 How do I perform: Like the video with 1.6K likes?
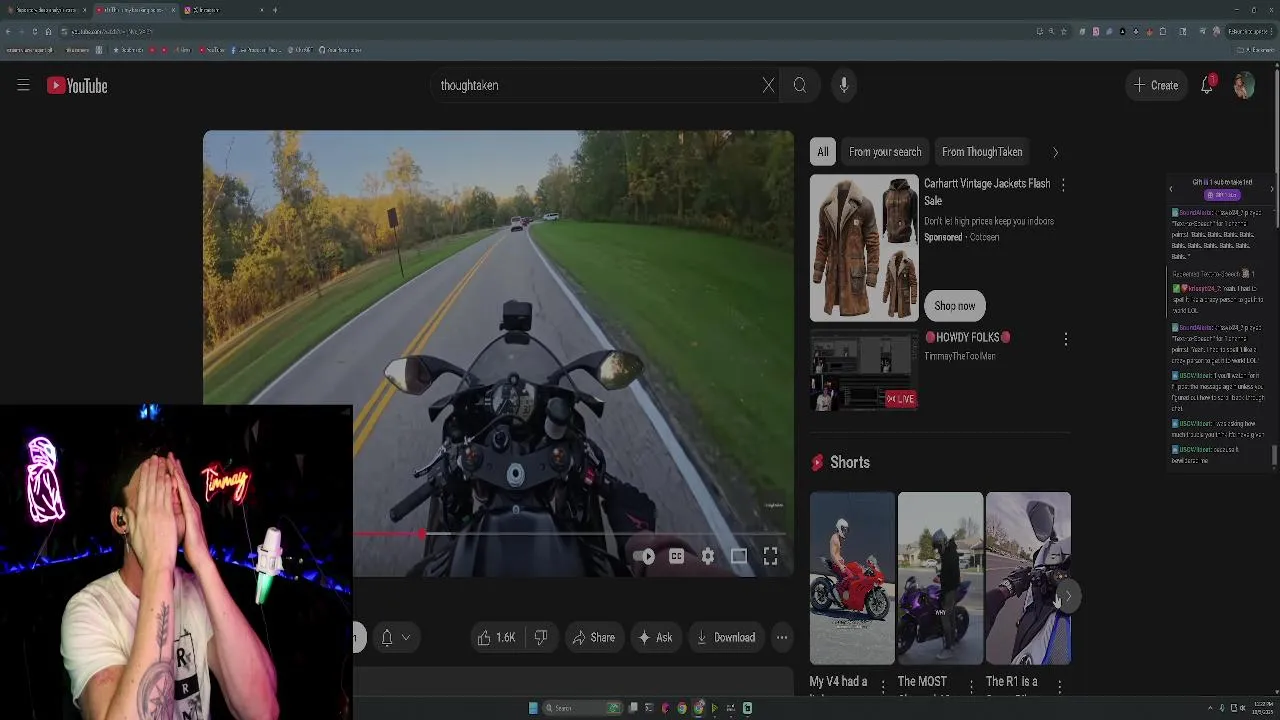[497, 637]
